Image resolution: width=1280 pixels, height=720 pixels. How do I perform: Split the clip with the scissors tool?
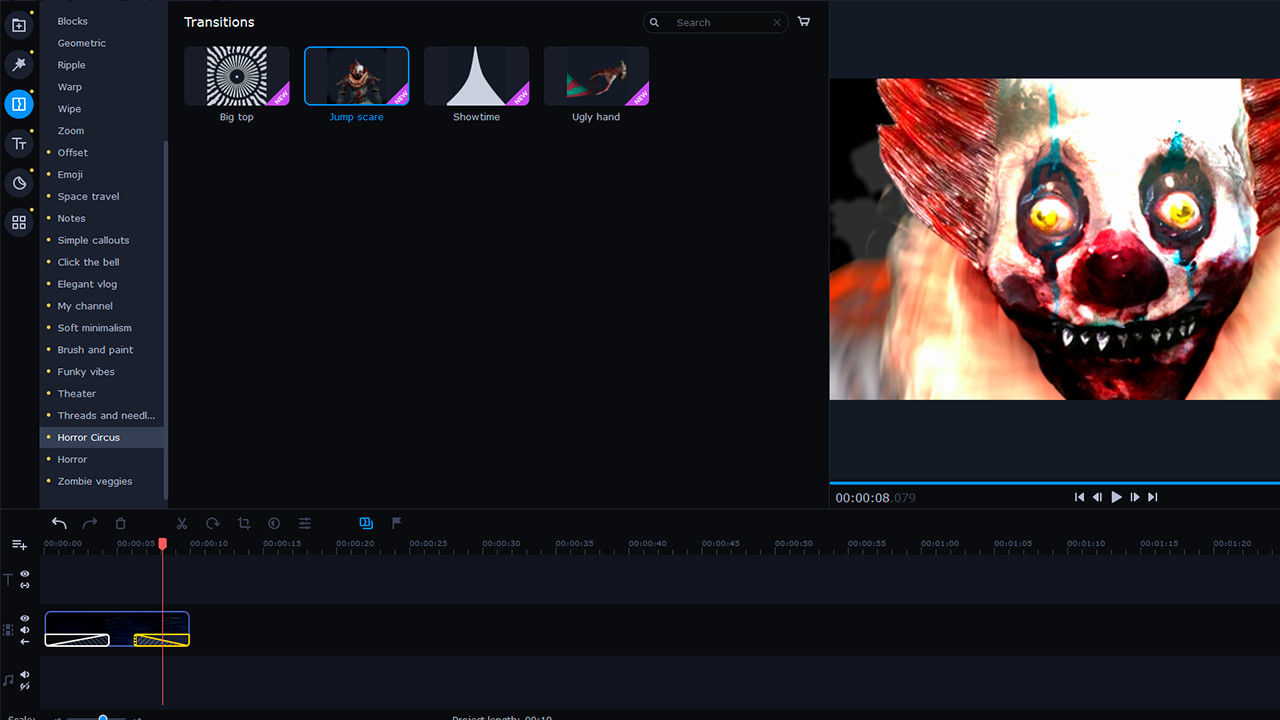point(182,523)
